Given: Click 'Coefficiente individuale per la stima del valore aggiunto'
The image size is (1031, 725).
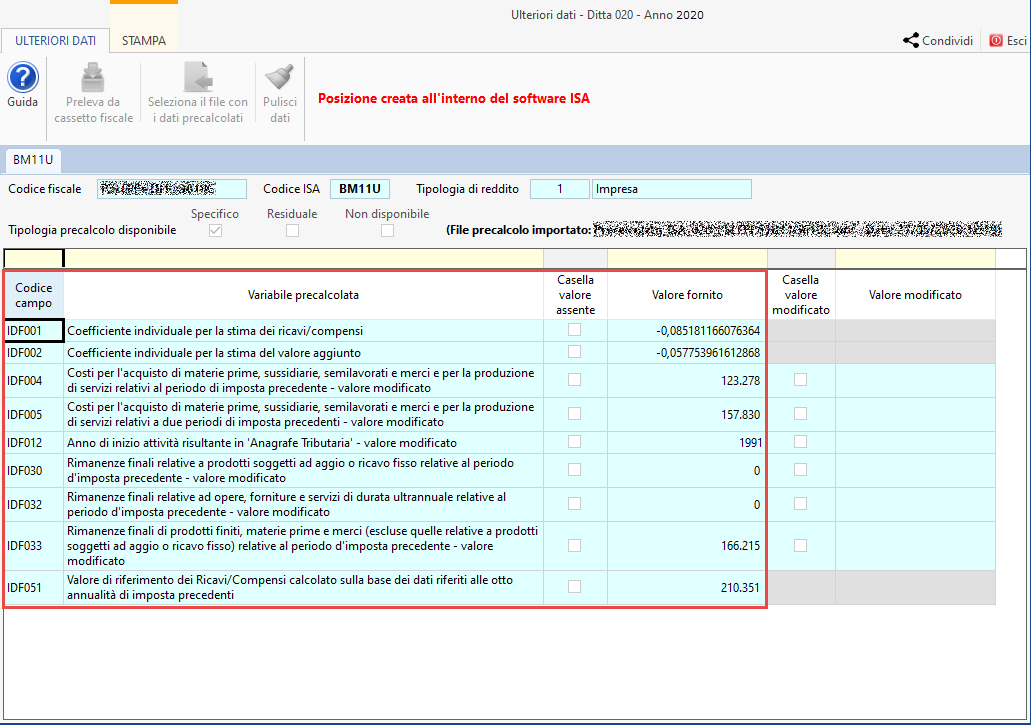Looking at the screenshot, I should (214, 353).
